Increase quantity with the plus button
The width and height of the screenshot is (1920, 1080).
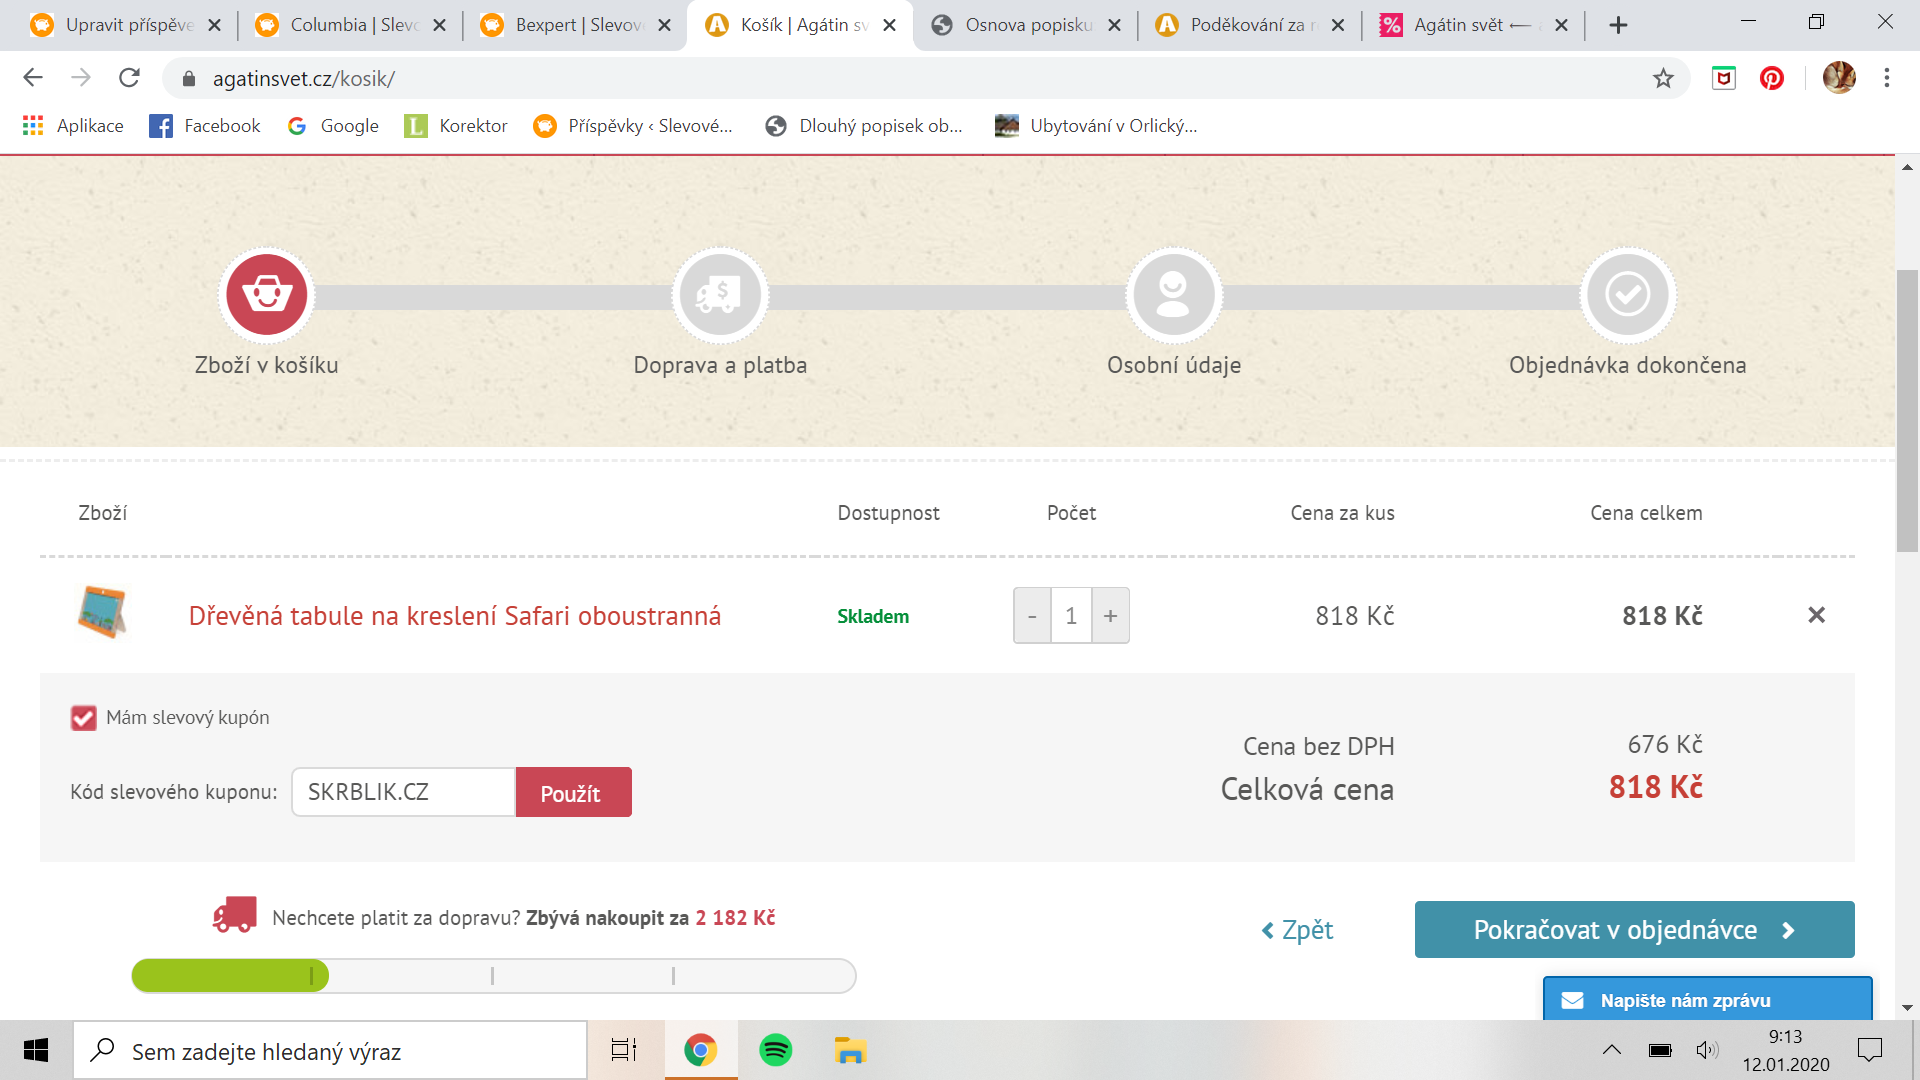click(1110, 616)
